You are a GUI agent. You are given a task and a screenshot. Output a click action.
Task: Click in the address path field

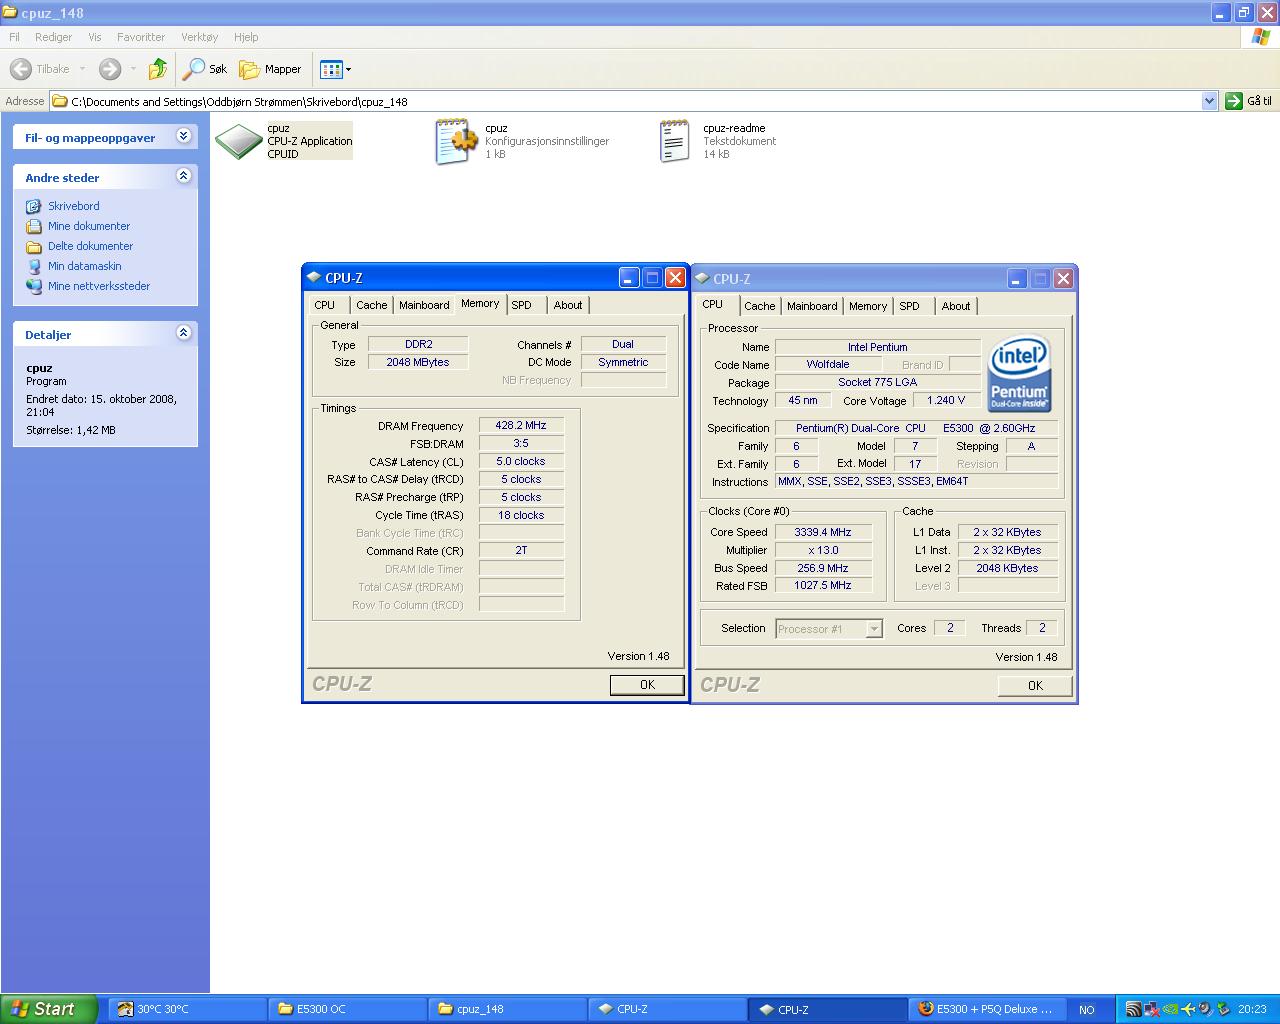[x=625, y=101]
